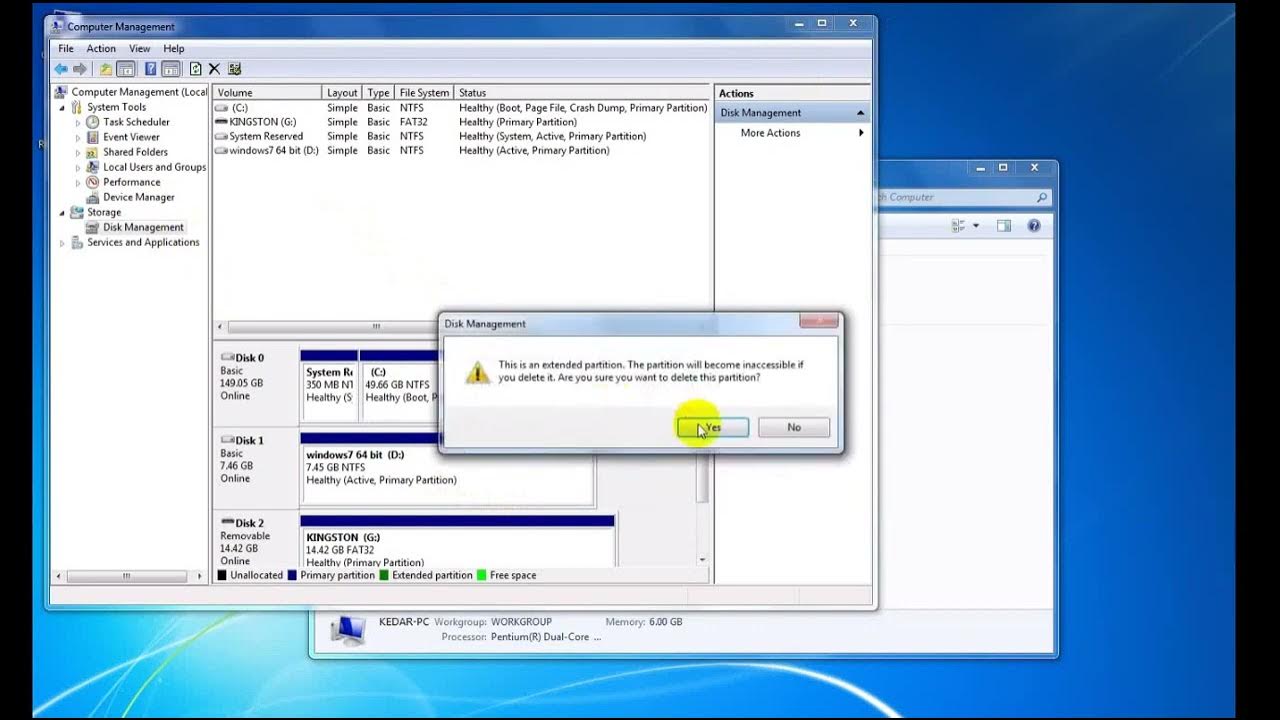Screen dimensions: 1280x720
Task: Expand the Task Scheduler node
Action: click(78, 122)
